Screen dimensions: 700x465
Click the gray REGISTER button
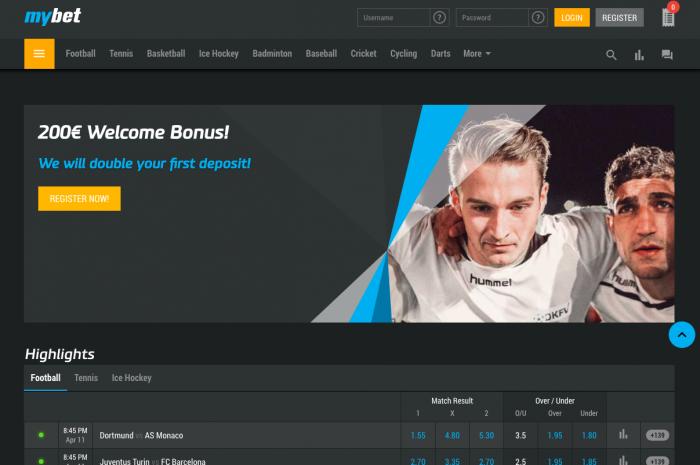coord(619,18)
